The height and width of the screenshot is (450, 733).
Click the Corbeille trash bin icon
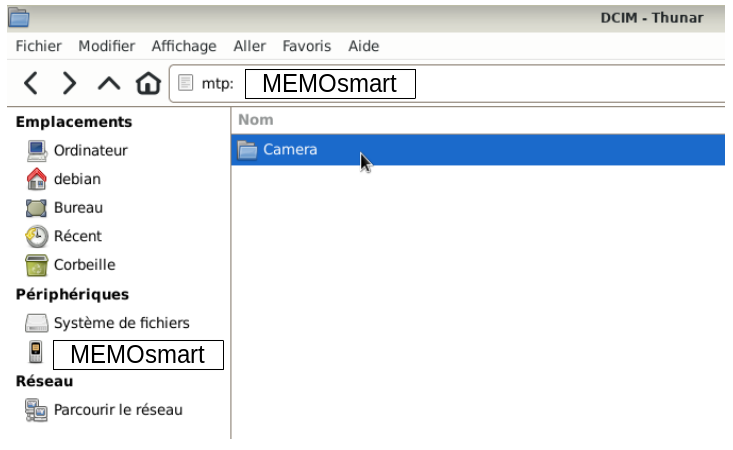36,265
